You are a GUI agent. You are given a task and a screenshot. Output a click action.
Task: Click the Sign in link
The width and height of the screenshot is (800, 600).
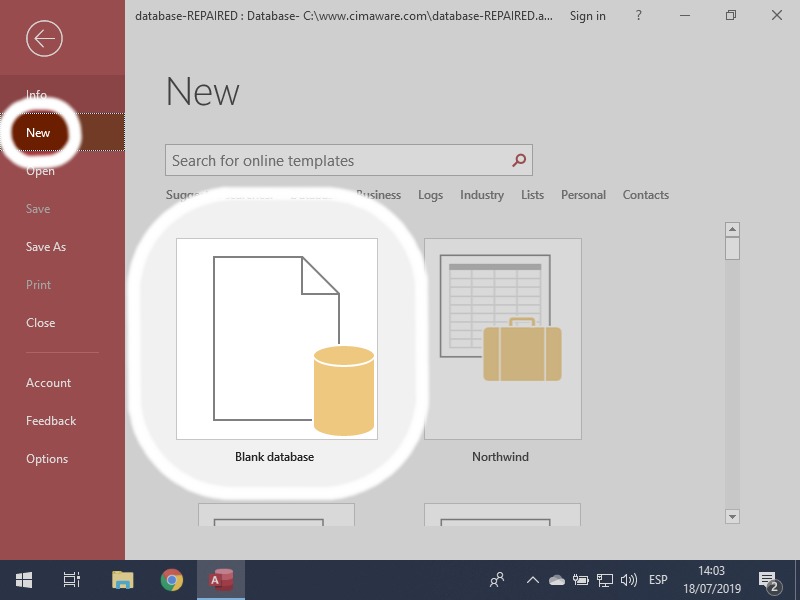pyautogui.click(x=587, y=16)
